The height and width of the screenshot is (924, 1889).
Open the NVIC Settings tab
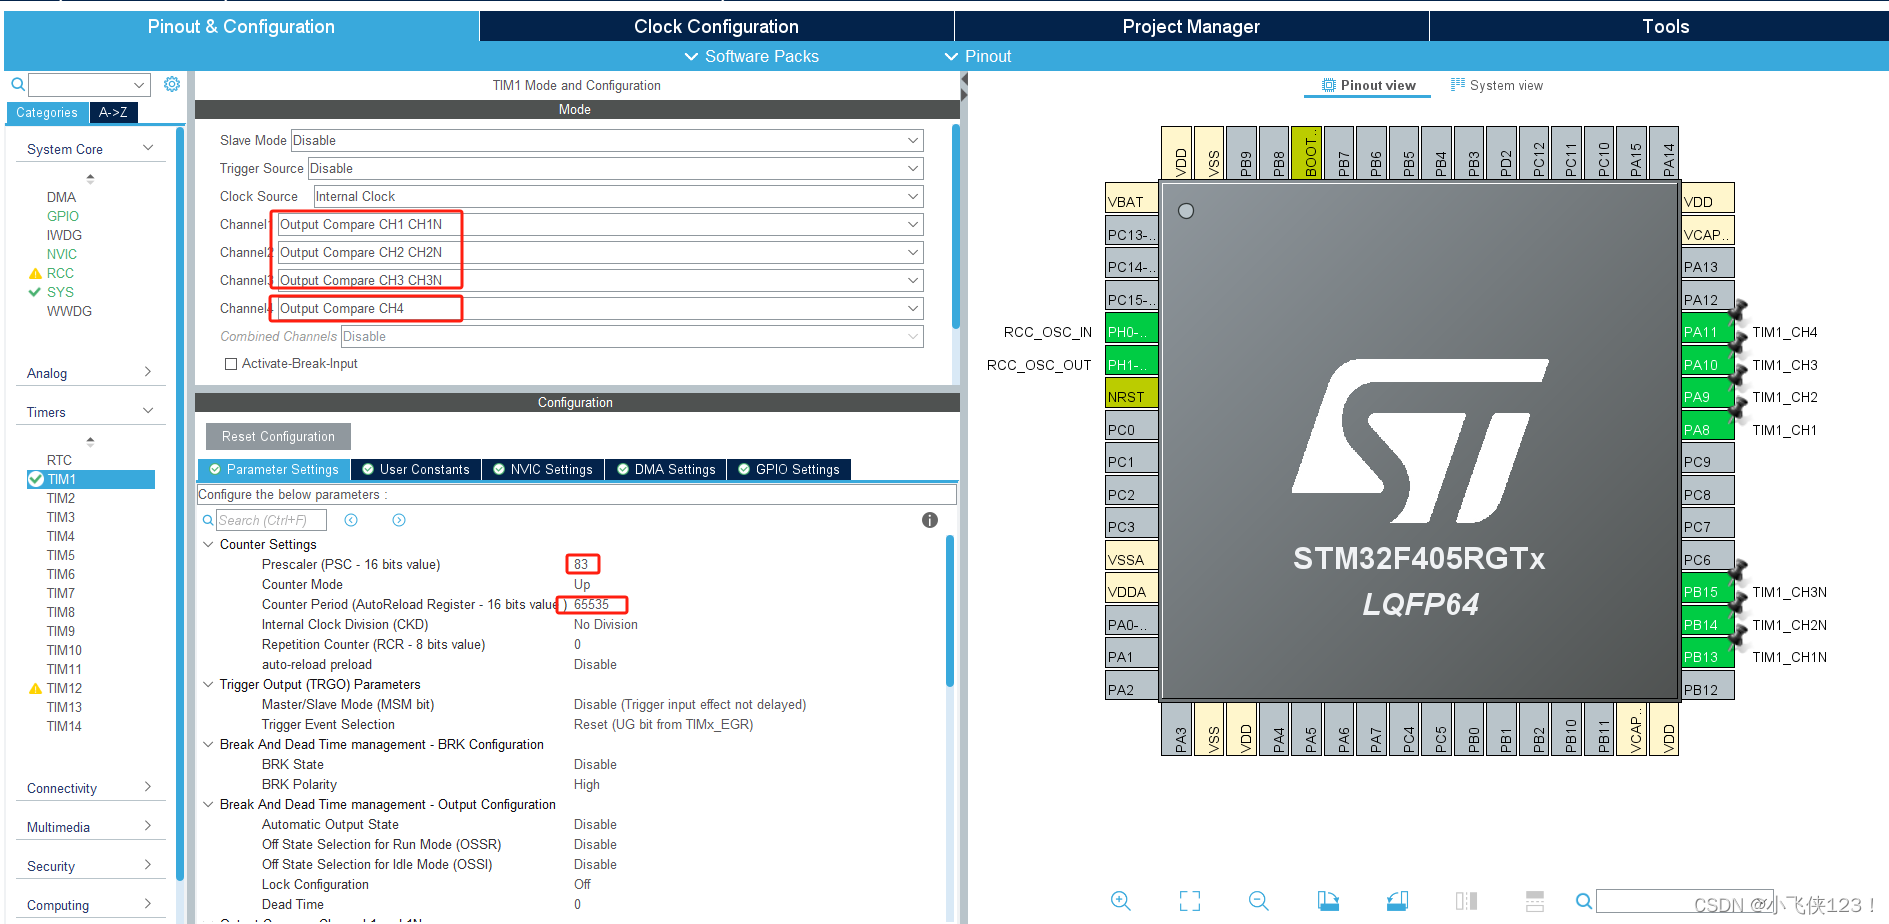[x=542, y=469]
